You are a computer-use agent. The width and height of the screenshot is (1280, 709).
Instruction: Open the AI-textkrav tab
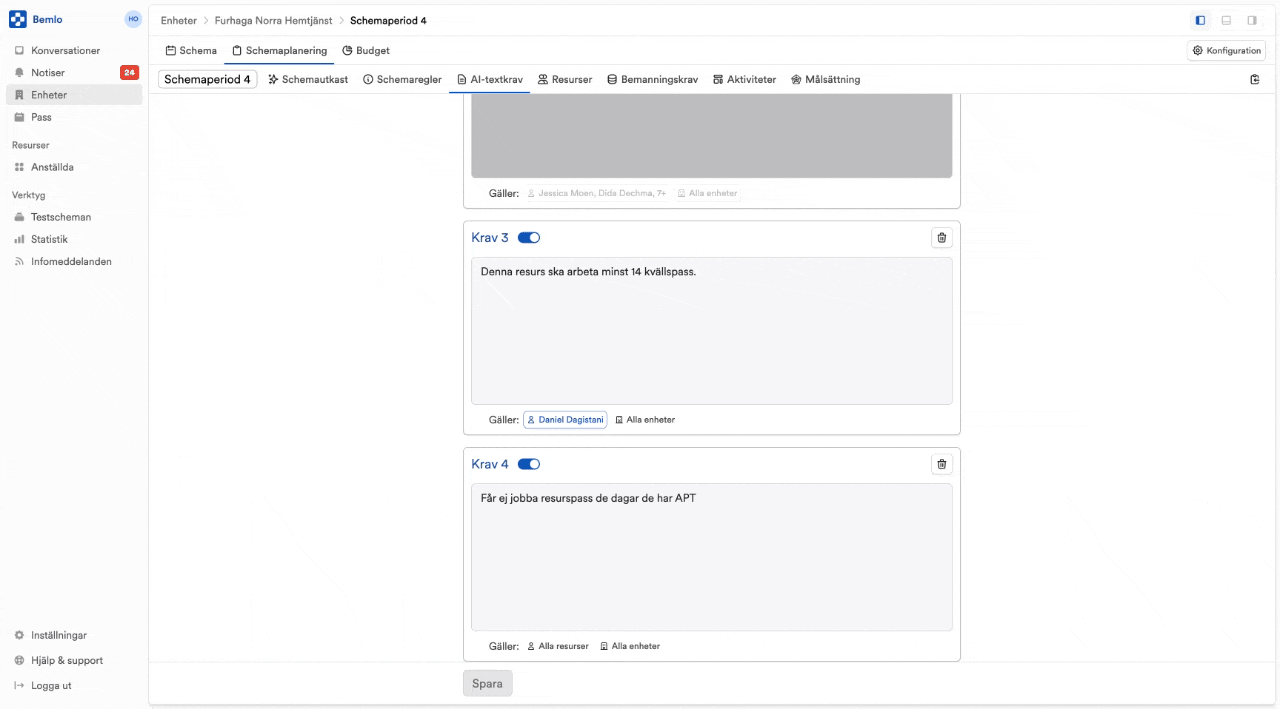490,79
